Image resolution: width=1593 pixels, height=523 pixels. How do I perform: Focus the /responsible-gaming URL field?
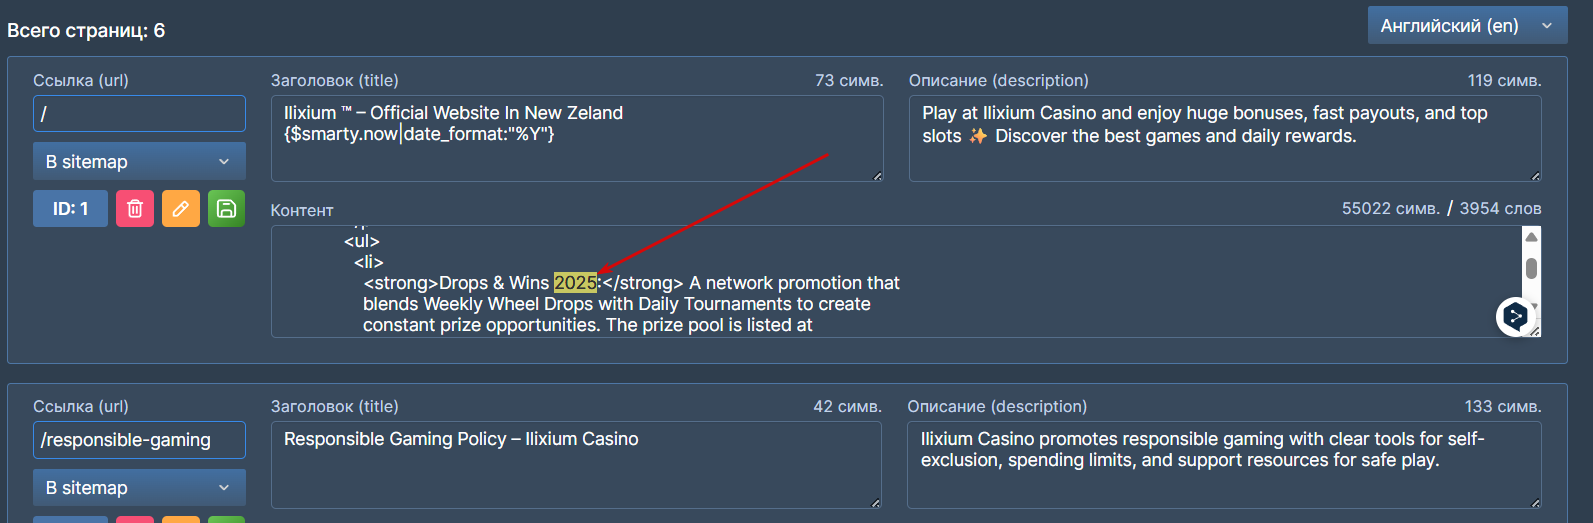(139, 440)
